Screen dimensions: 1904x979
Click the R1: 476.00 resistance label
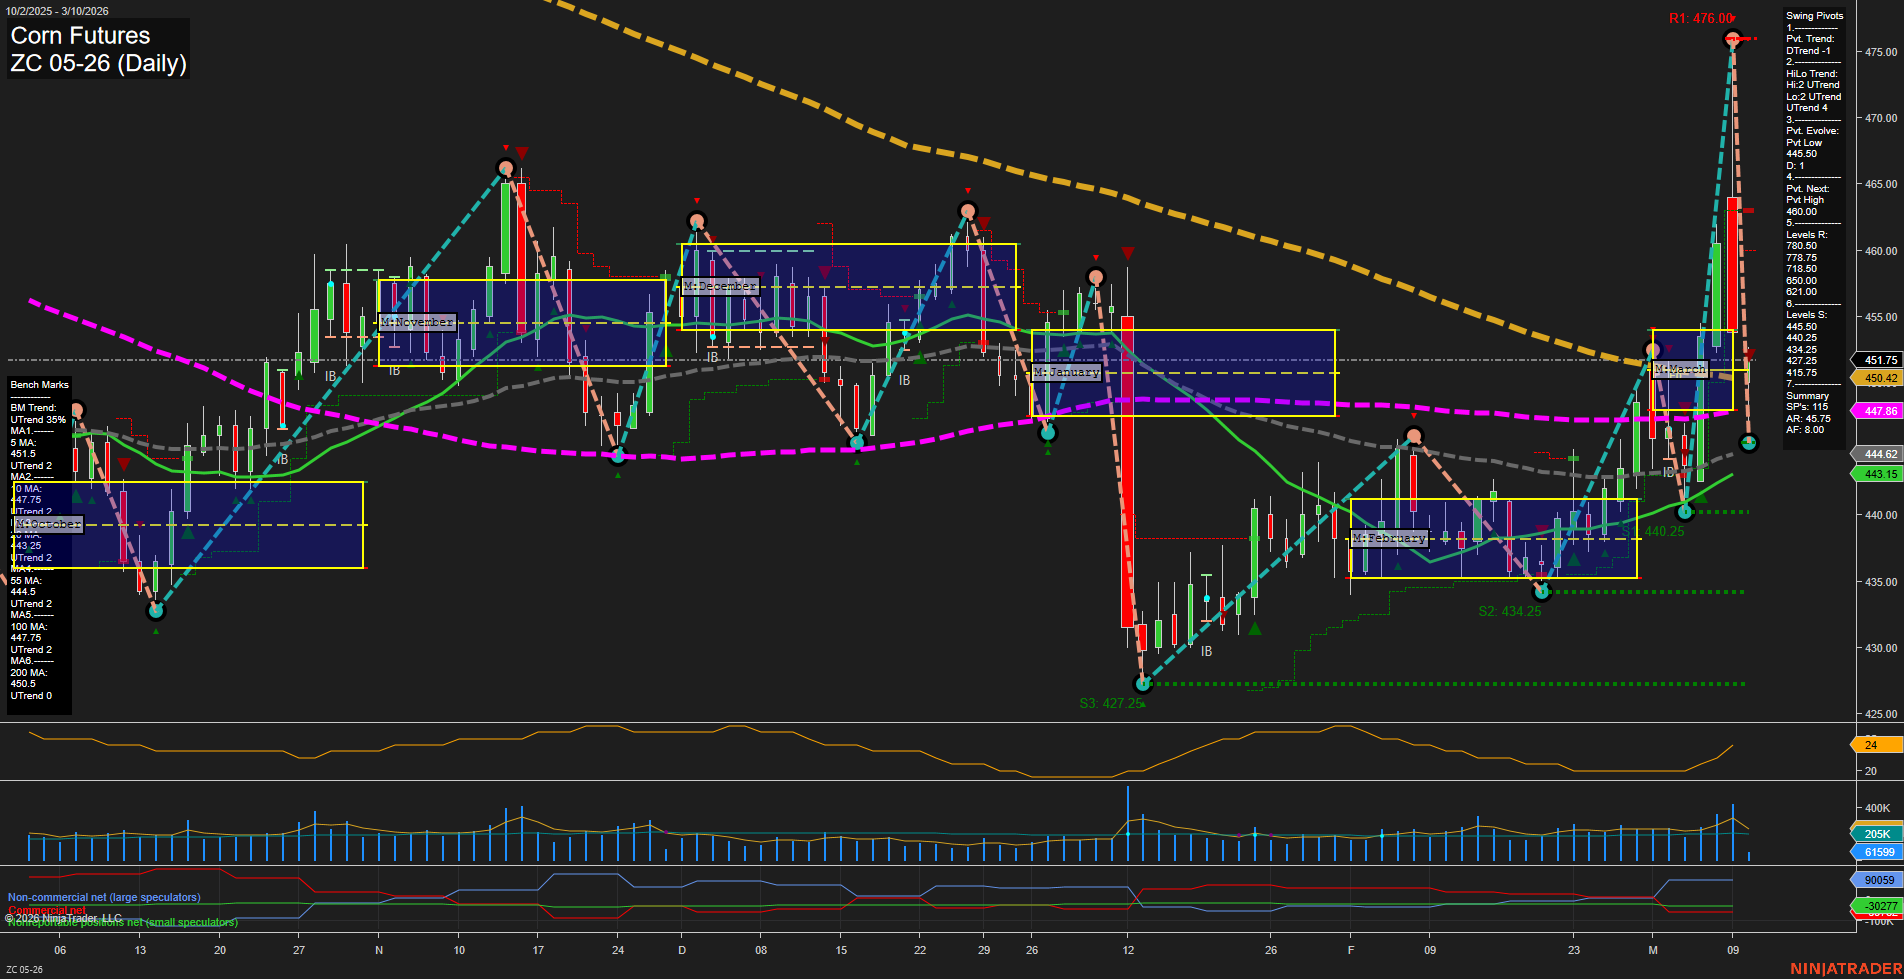click(1700, 17)
